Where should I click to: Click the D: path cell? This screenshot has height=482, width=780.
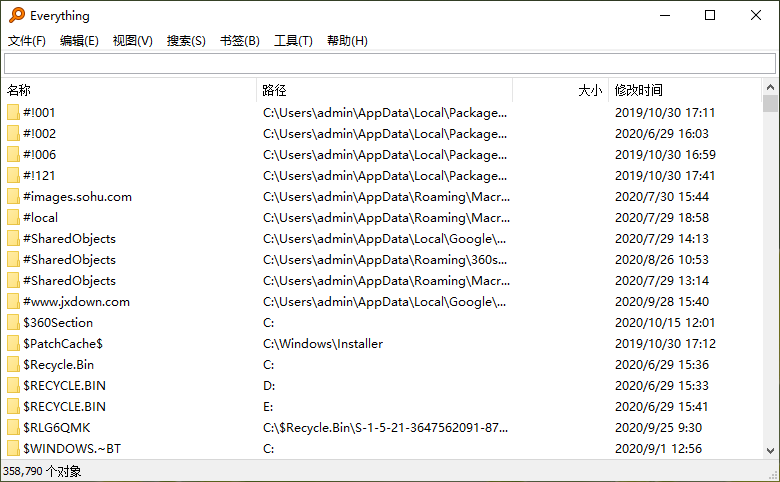pos(269,386)
